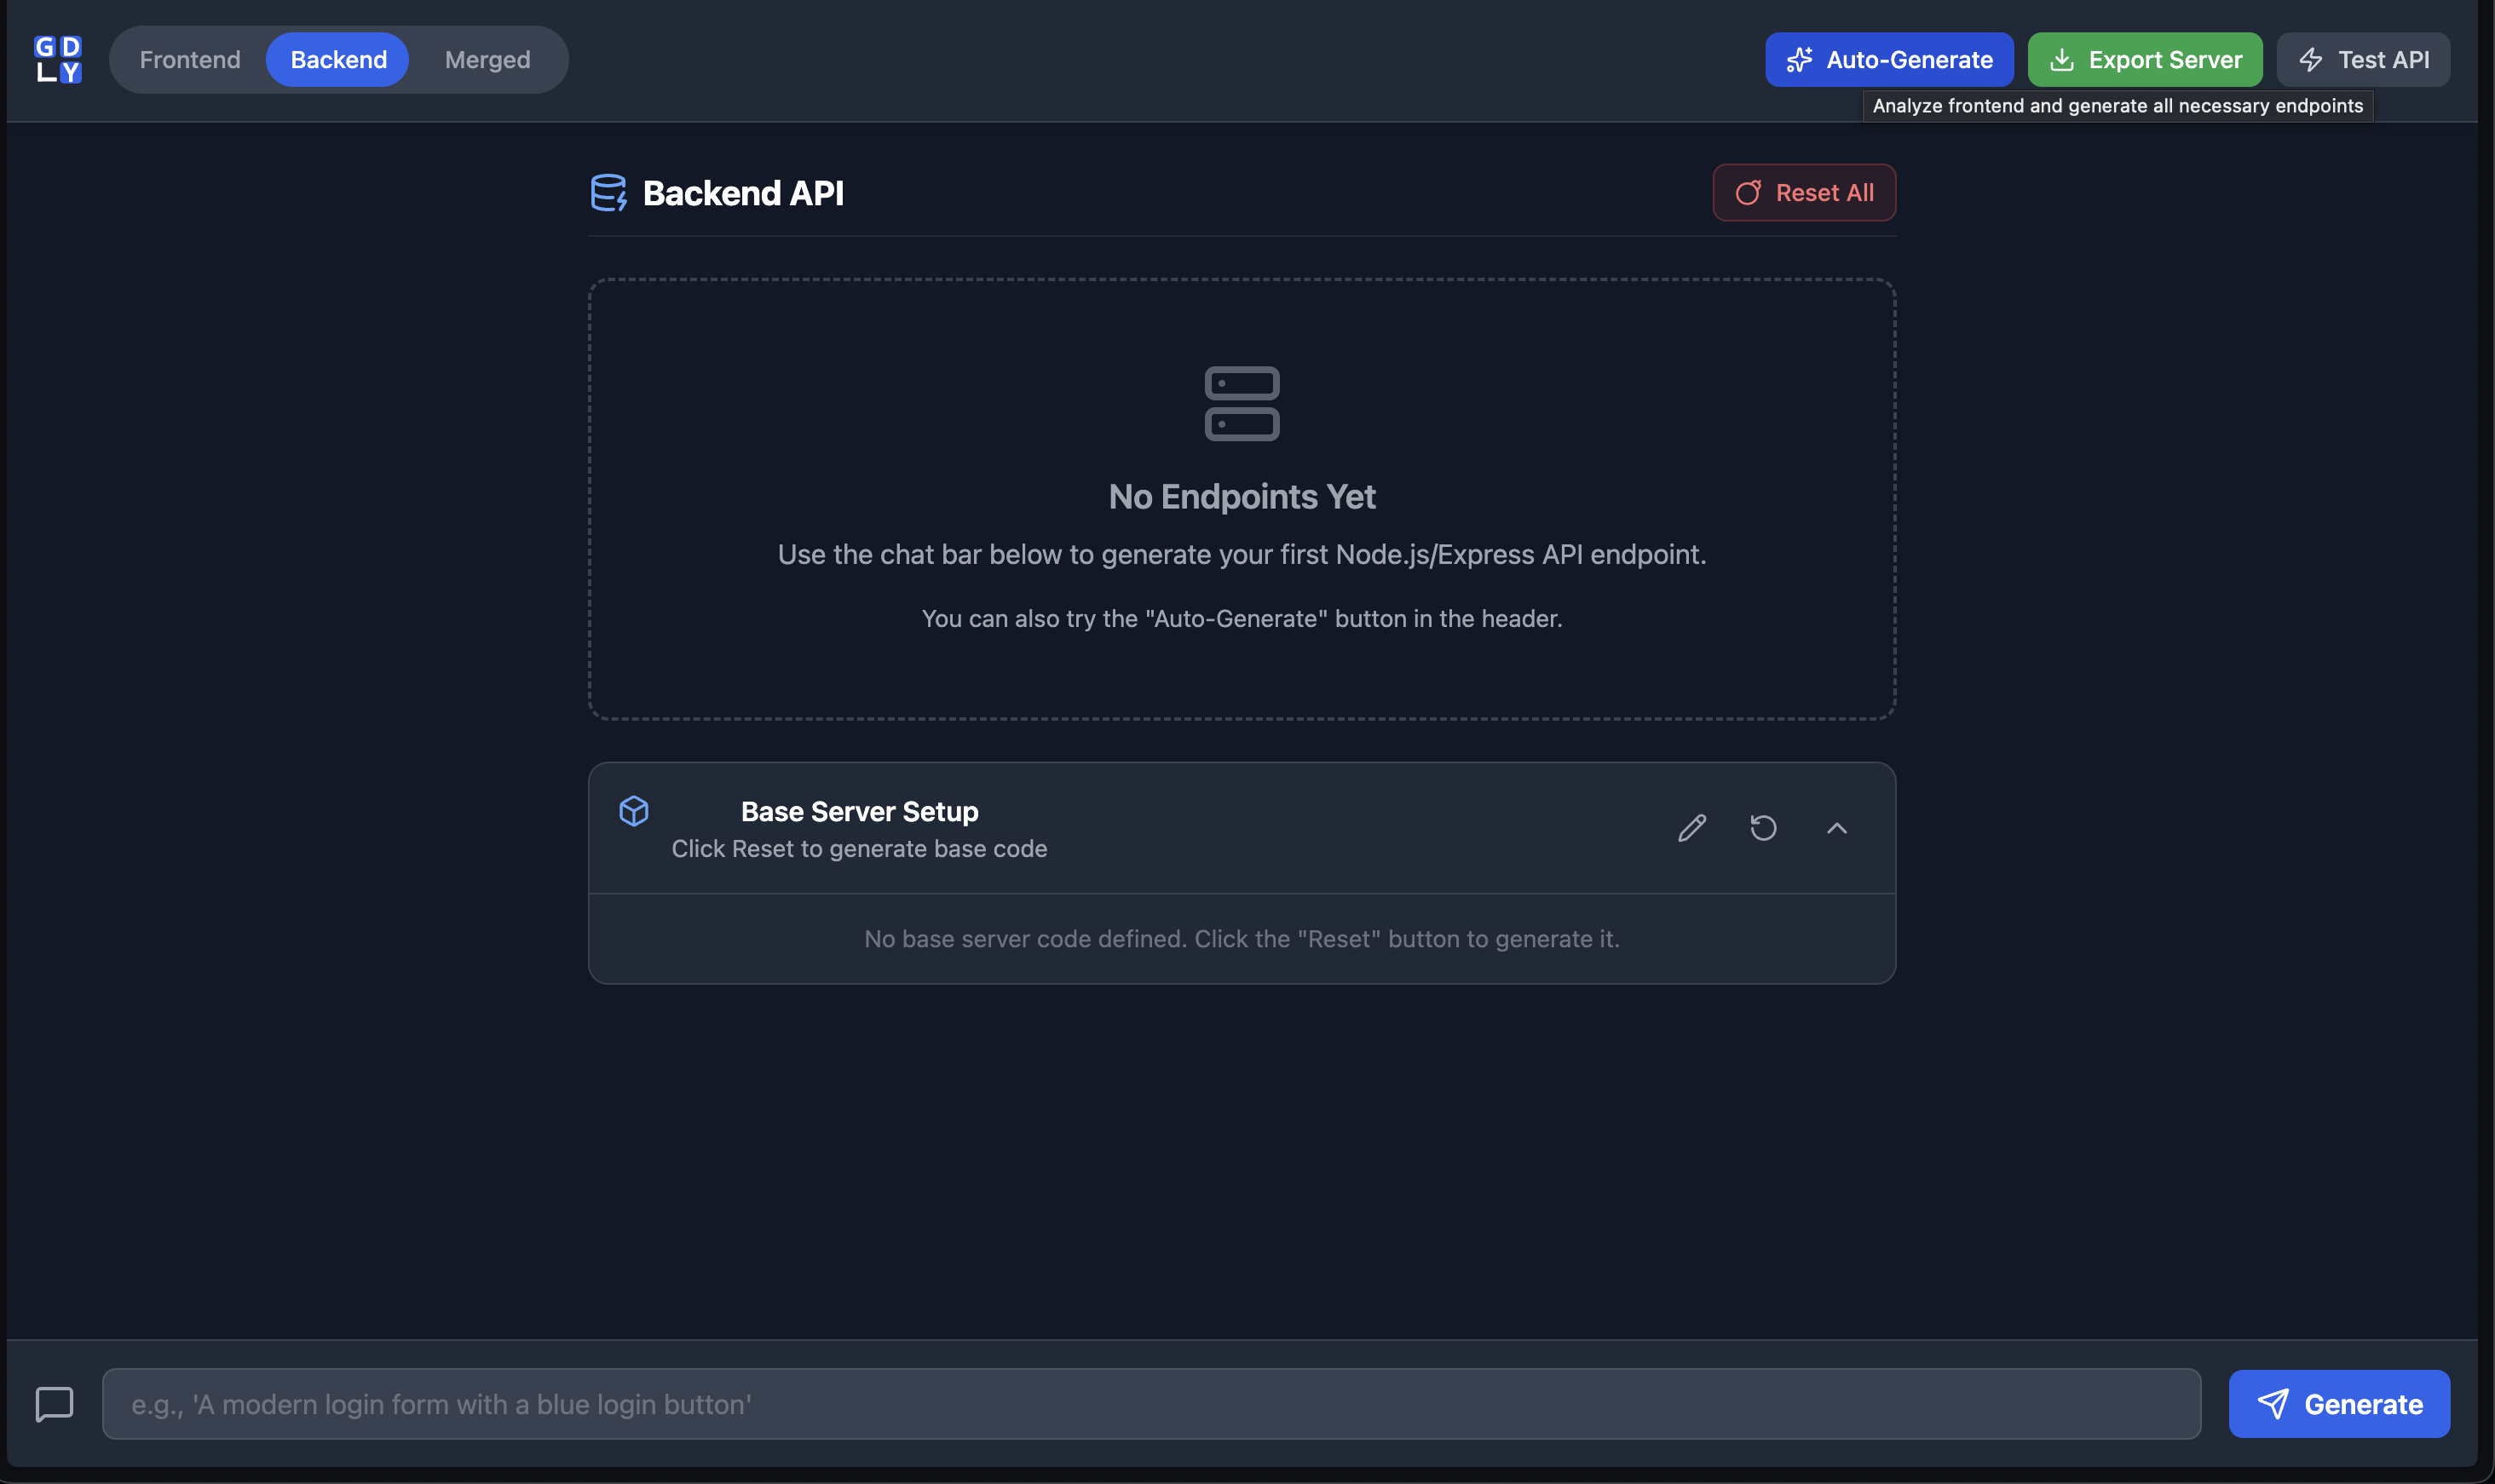Screen dimensions: 2495x1484
Task: Click the Reset All button
Action: pyautogui.click(x=1803, y=192)
